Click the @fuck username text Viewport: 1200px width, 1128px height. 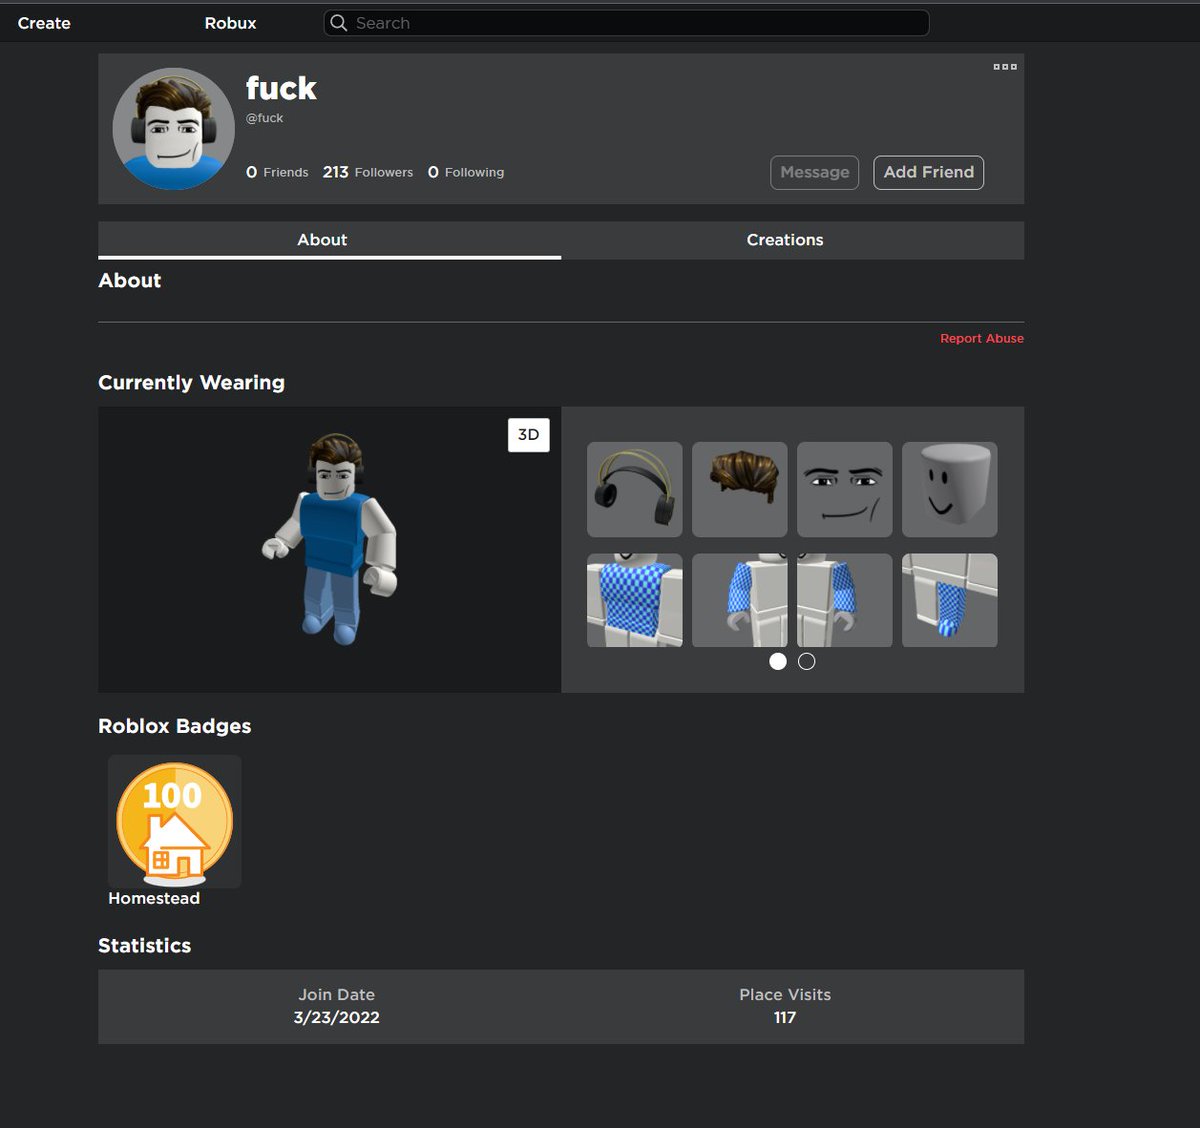point(265,118)
